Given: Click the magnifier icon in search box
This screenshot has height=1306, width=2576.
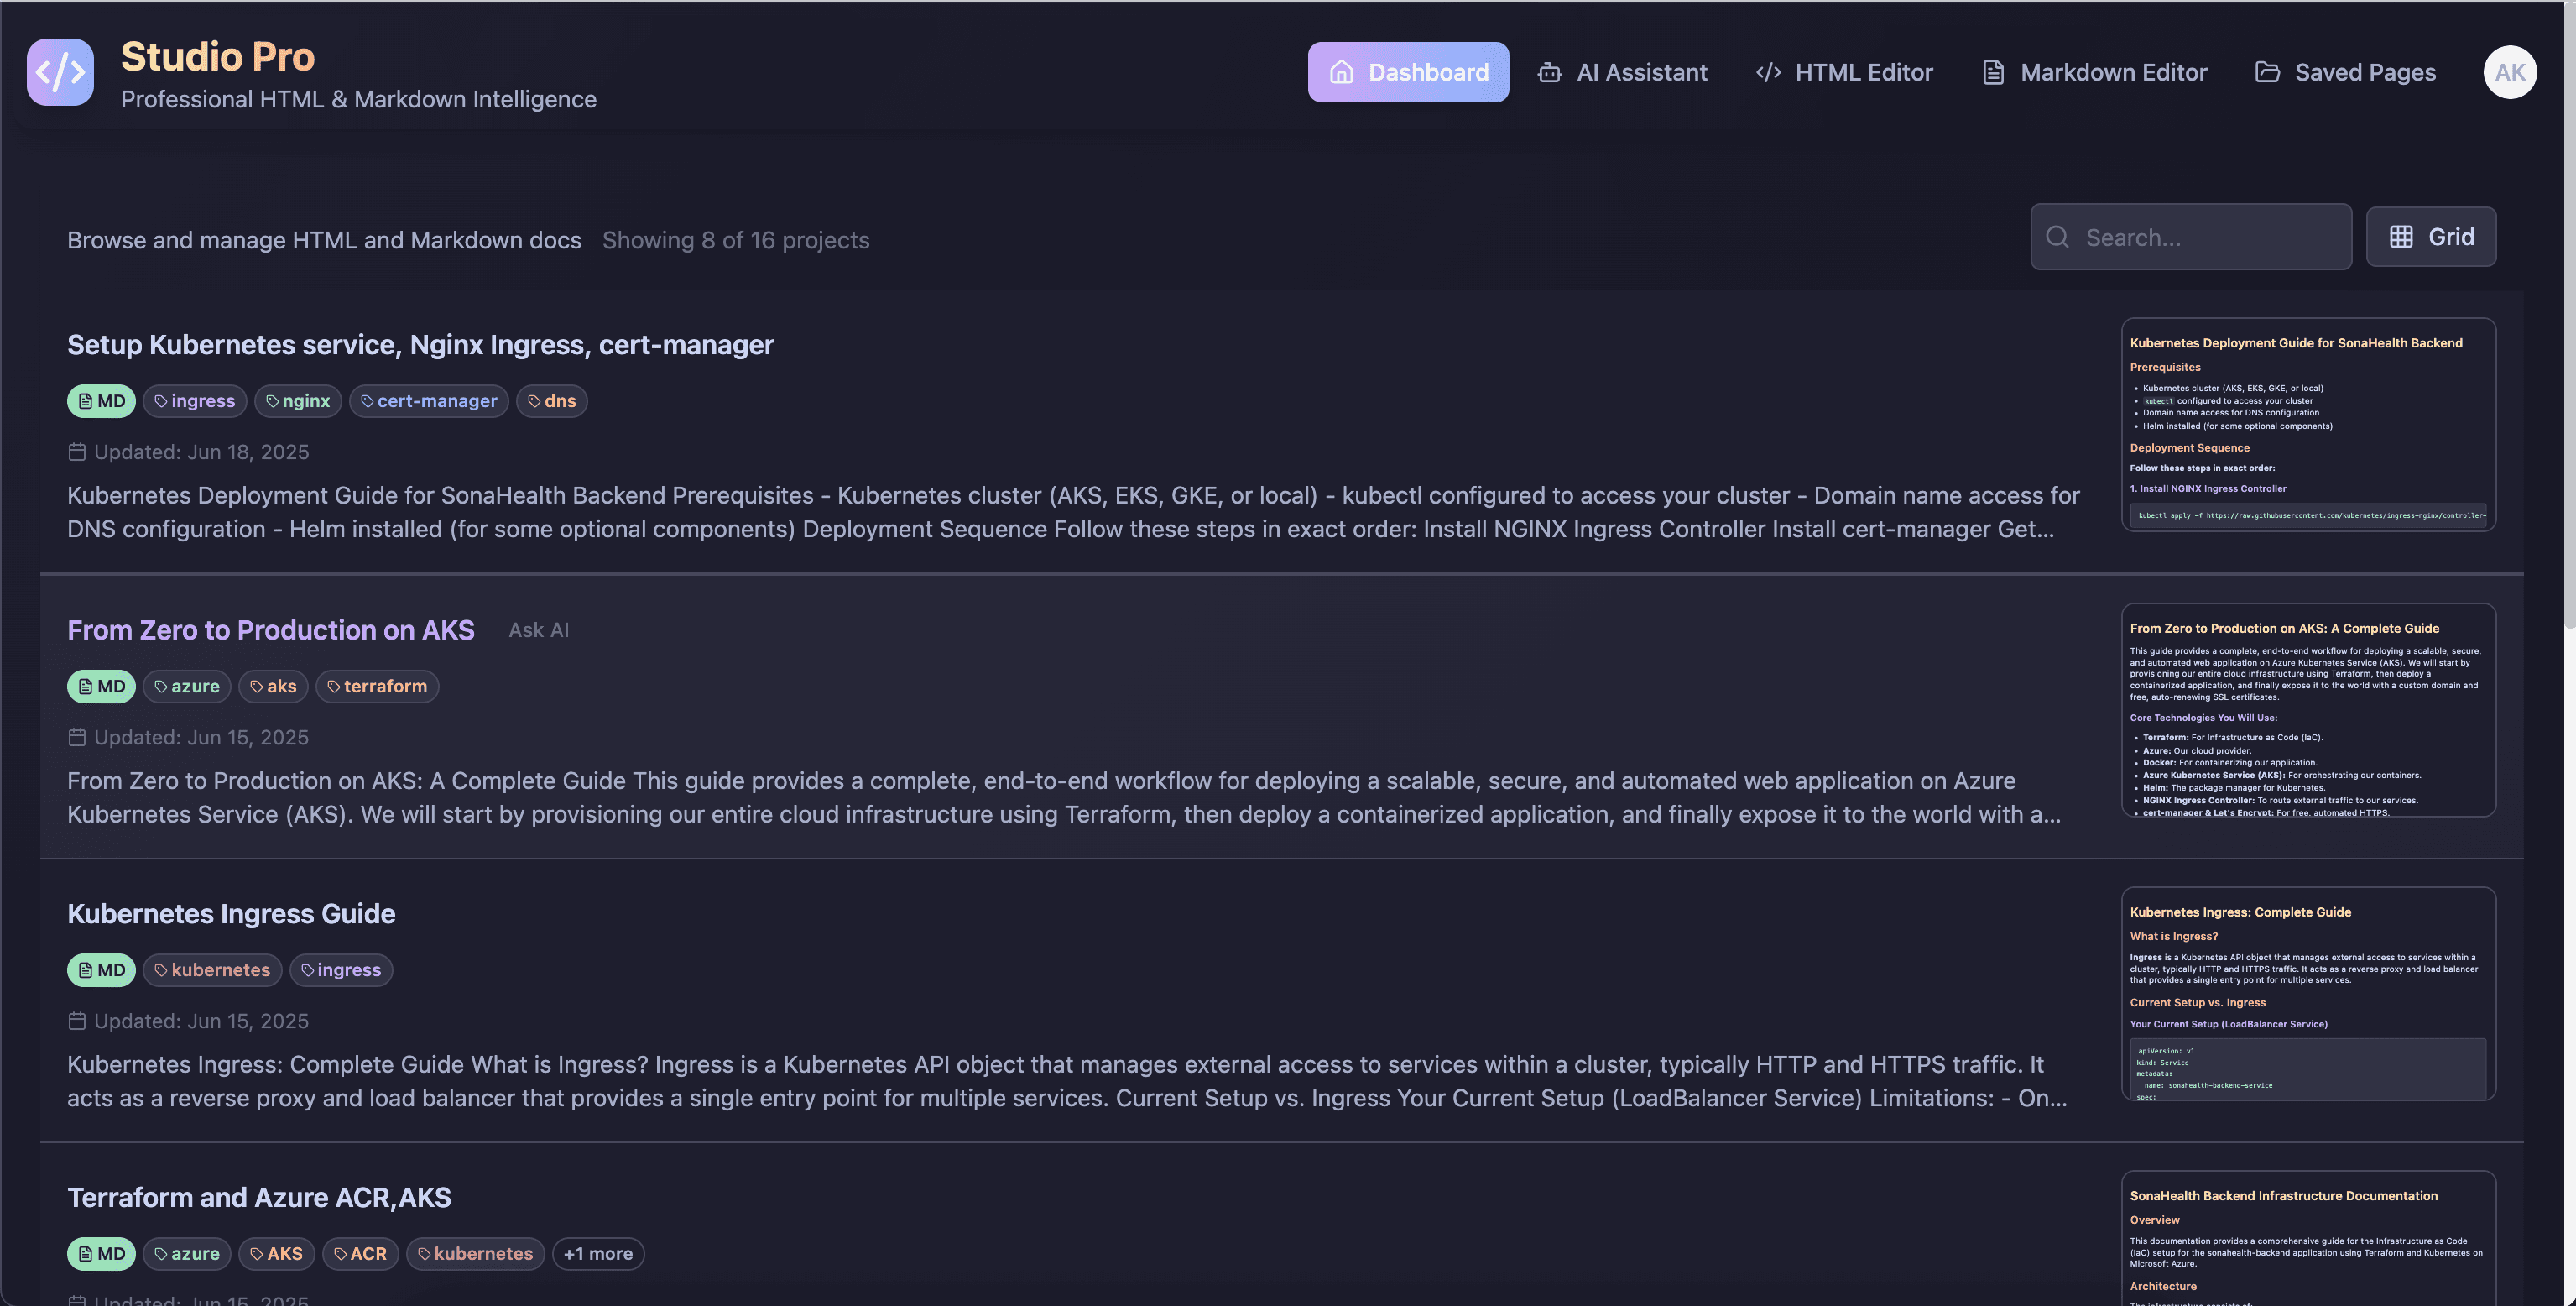Looking at the screenshot, I should tap(2057, 237).
